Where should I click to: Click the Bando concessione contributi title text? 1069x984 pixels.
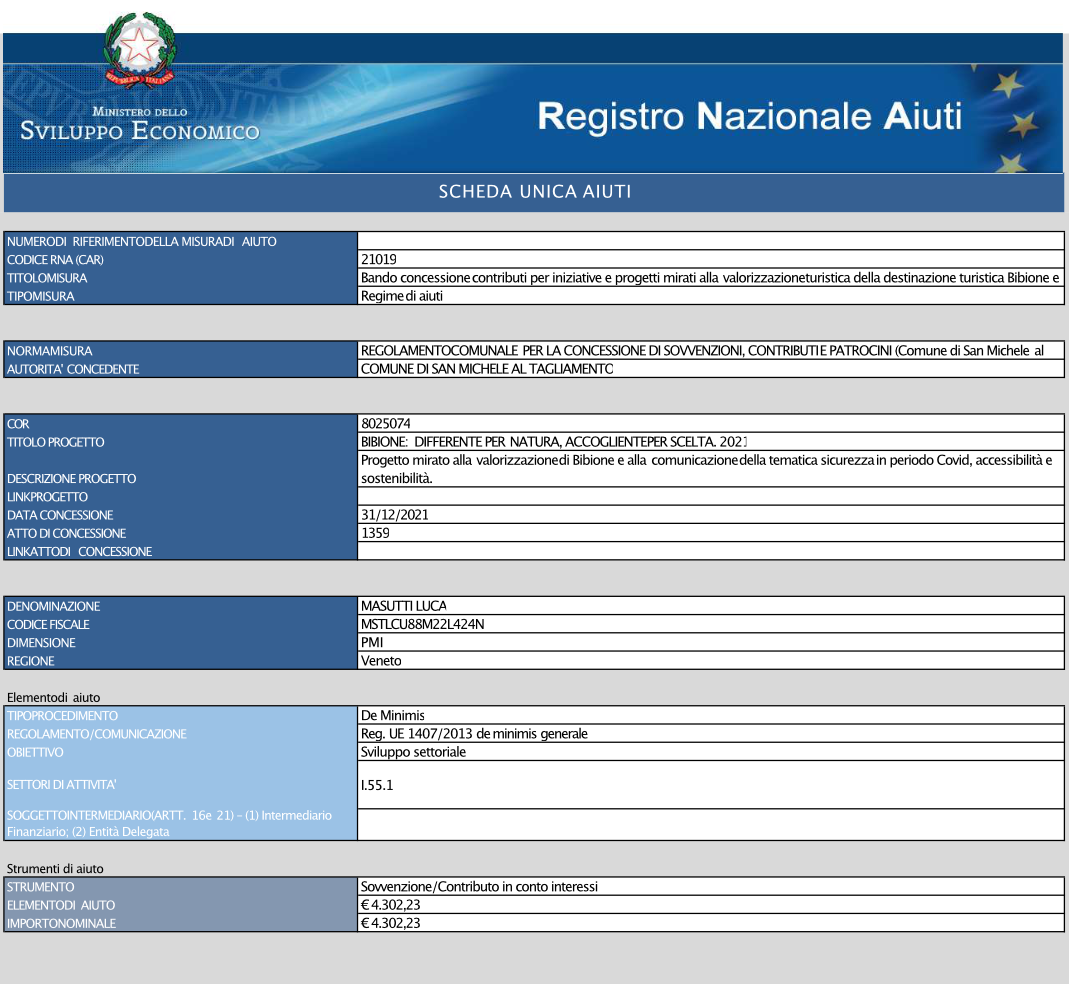[710, 278]
